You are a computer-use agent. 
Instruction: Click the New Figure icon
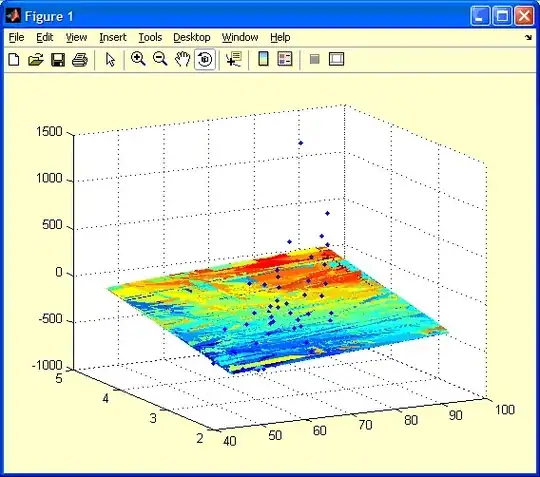click(x=14, y=59)
